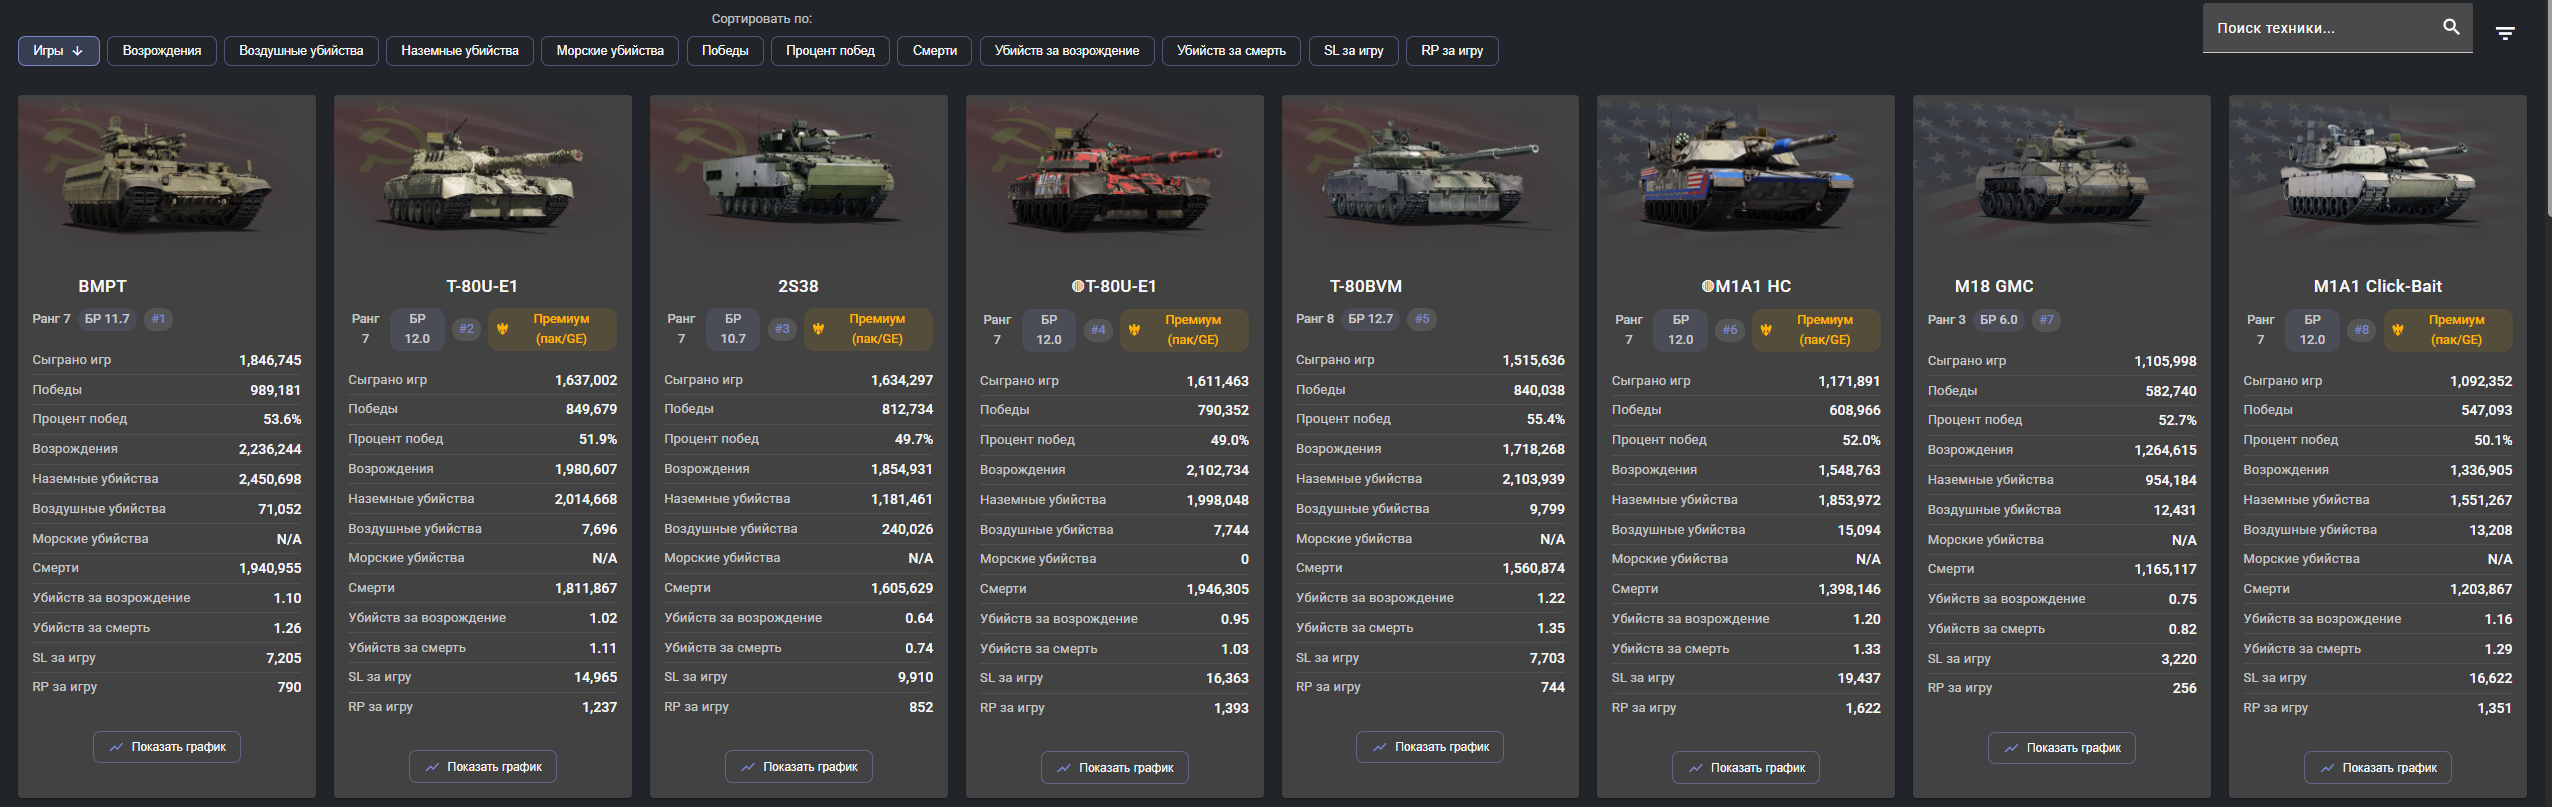Sort by Наземные убийства
2552x807 pixels.
click(x=460, y=51)
